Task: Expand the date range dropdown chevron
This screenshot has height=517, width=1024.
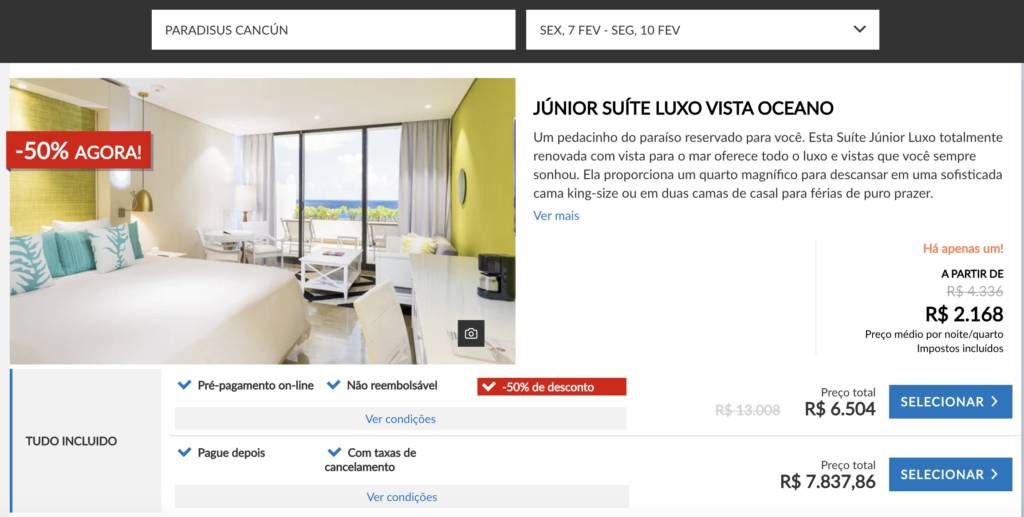Action: (860, 29)
